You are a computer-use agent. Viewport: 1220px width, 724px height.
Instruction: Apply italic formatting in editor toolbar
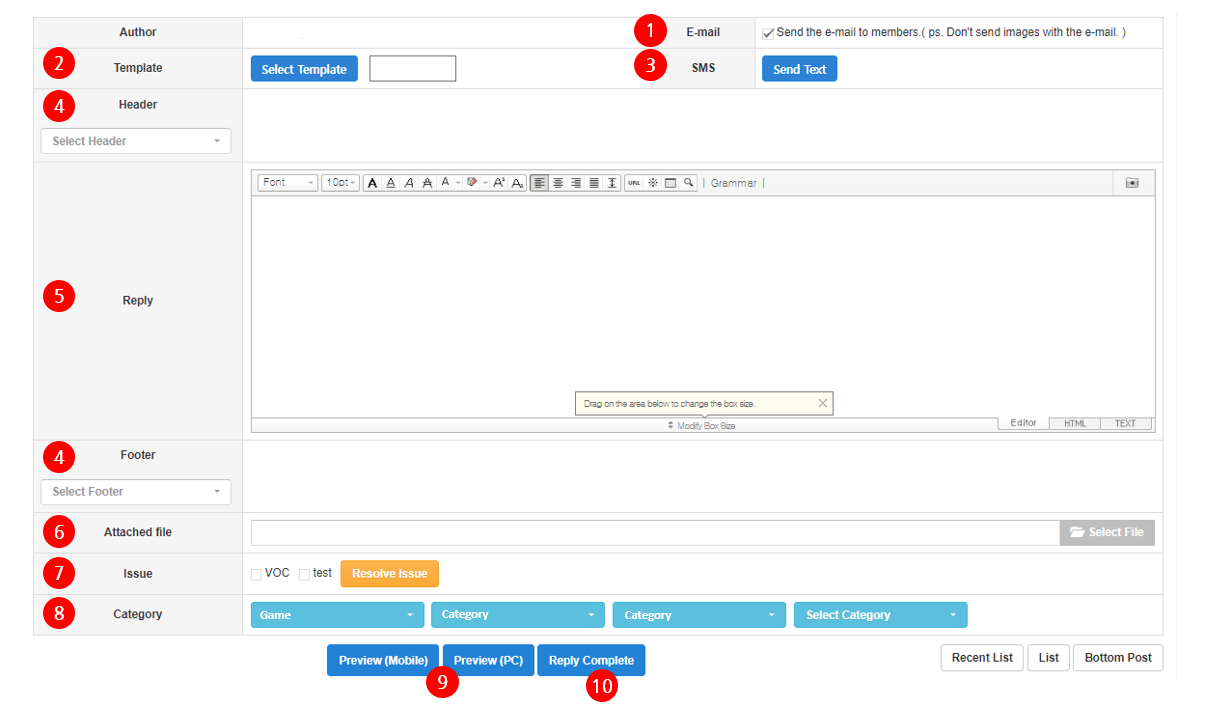coord(409,183)
